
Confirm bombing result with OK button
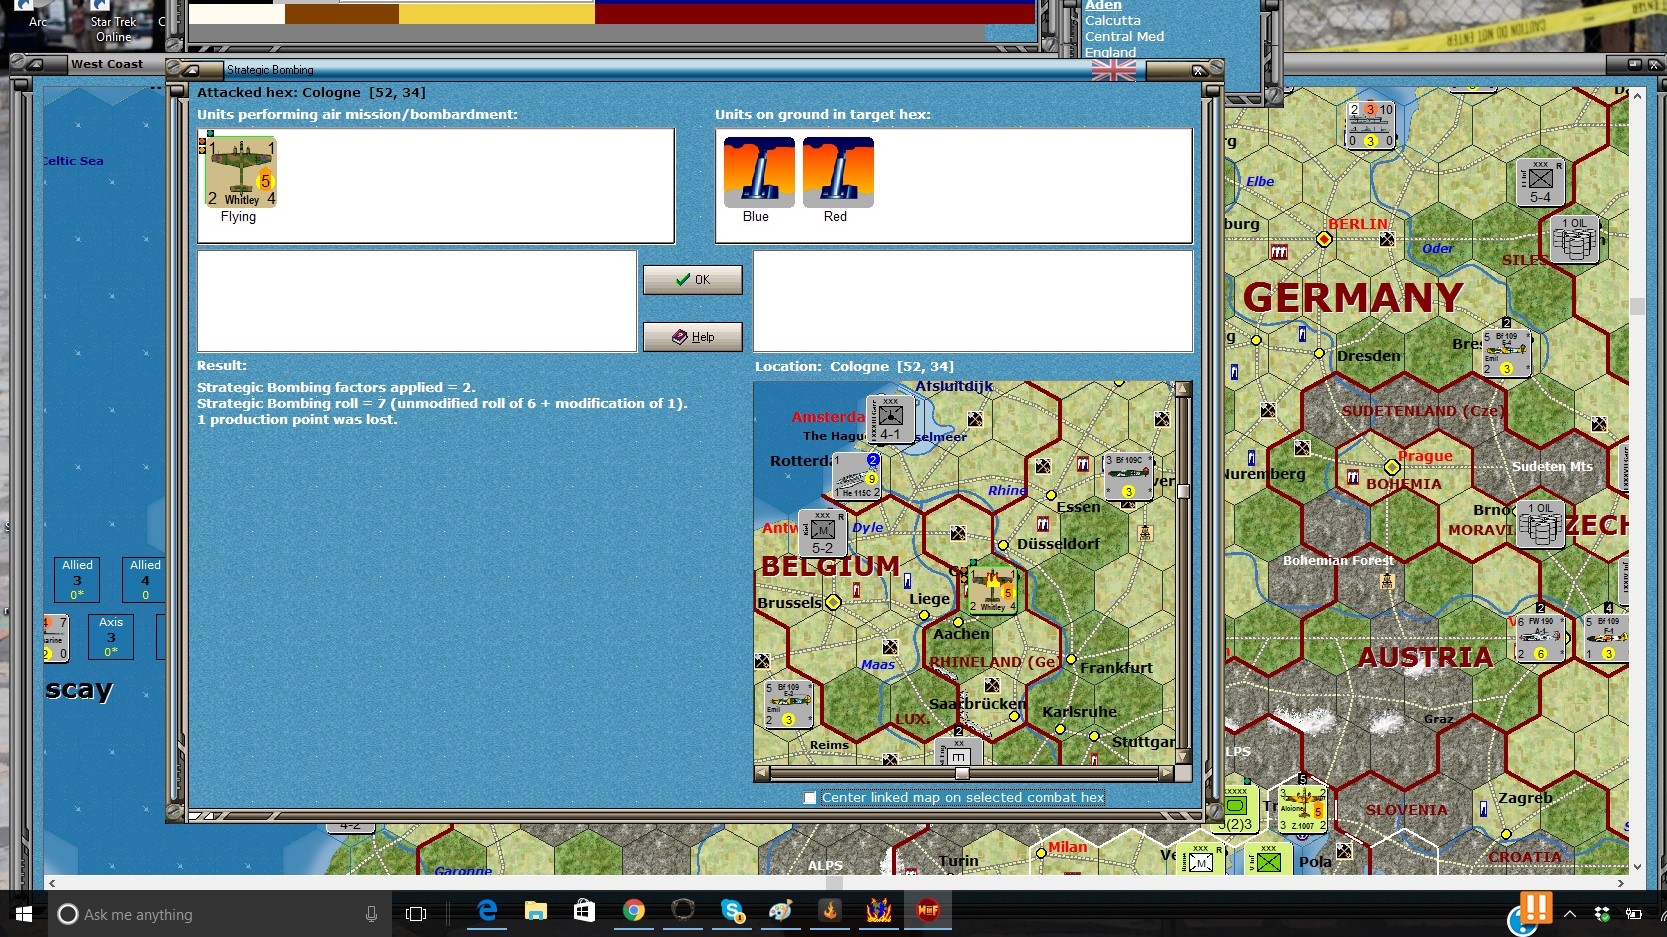pyautogui.click(x=692, y=280)
